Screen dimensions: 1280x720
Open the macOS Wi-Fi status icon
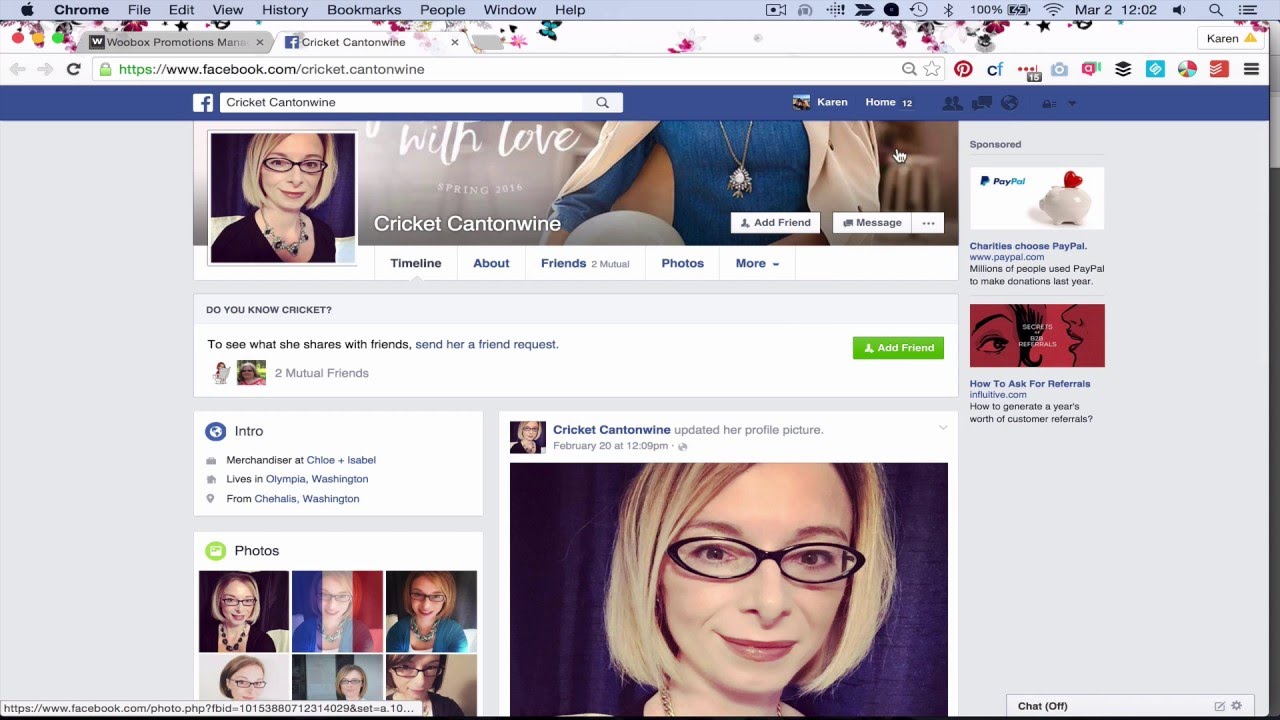click(x=1053, y=10)
